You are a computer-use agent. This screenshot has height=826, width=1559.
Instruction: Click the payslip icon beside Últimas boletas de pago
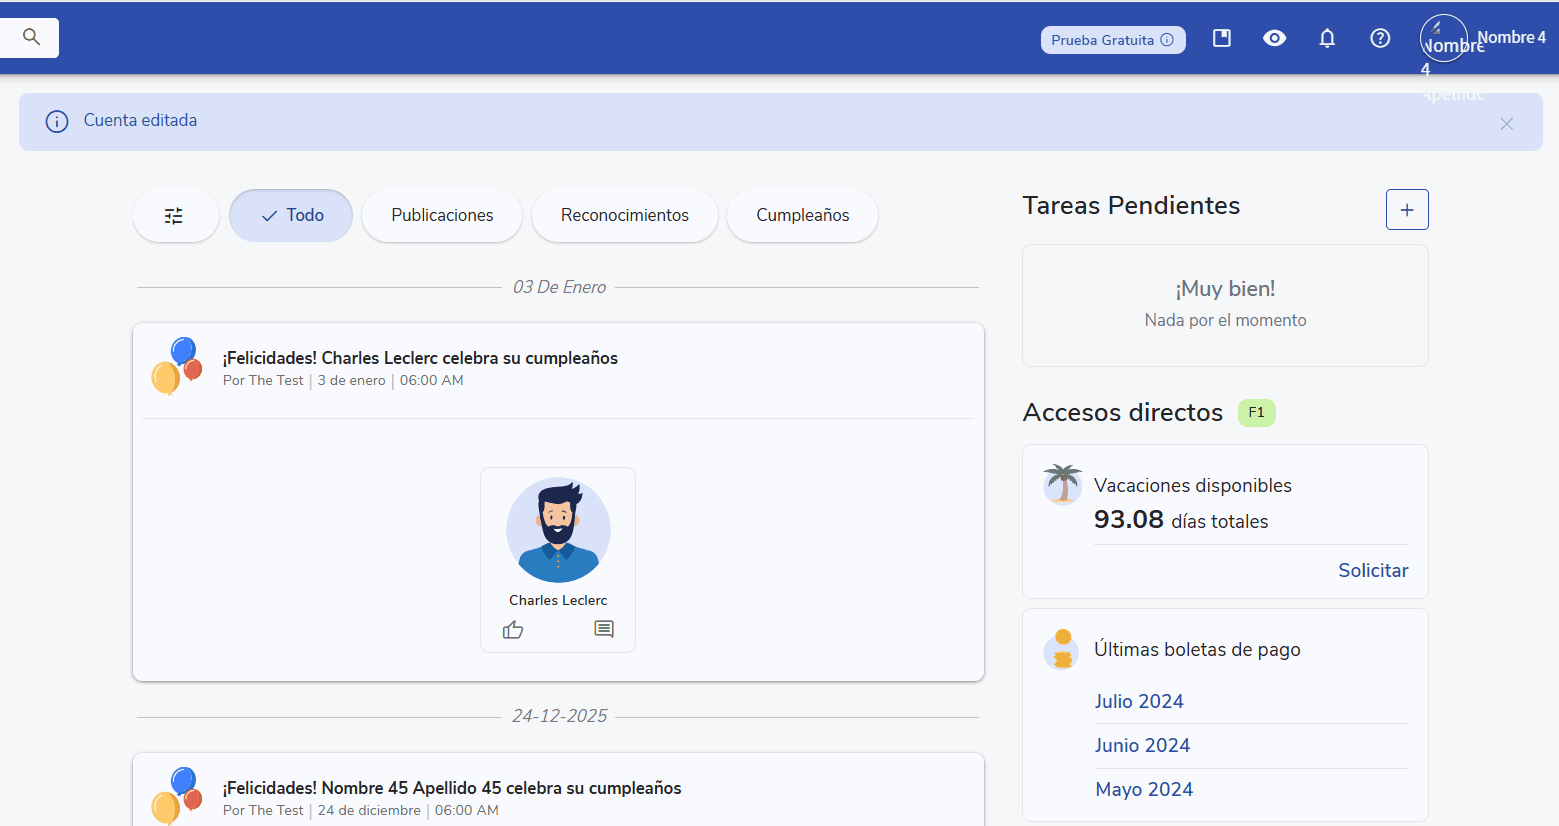click(1061, 649)
